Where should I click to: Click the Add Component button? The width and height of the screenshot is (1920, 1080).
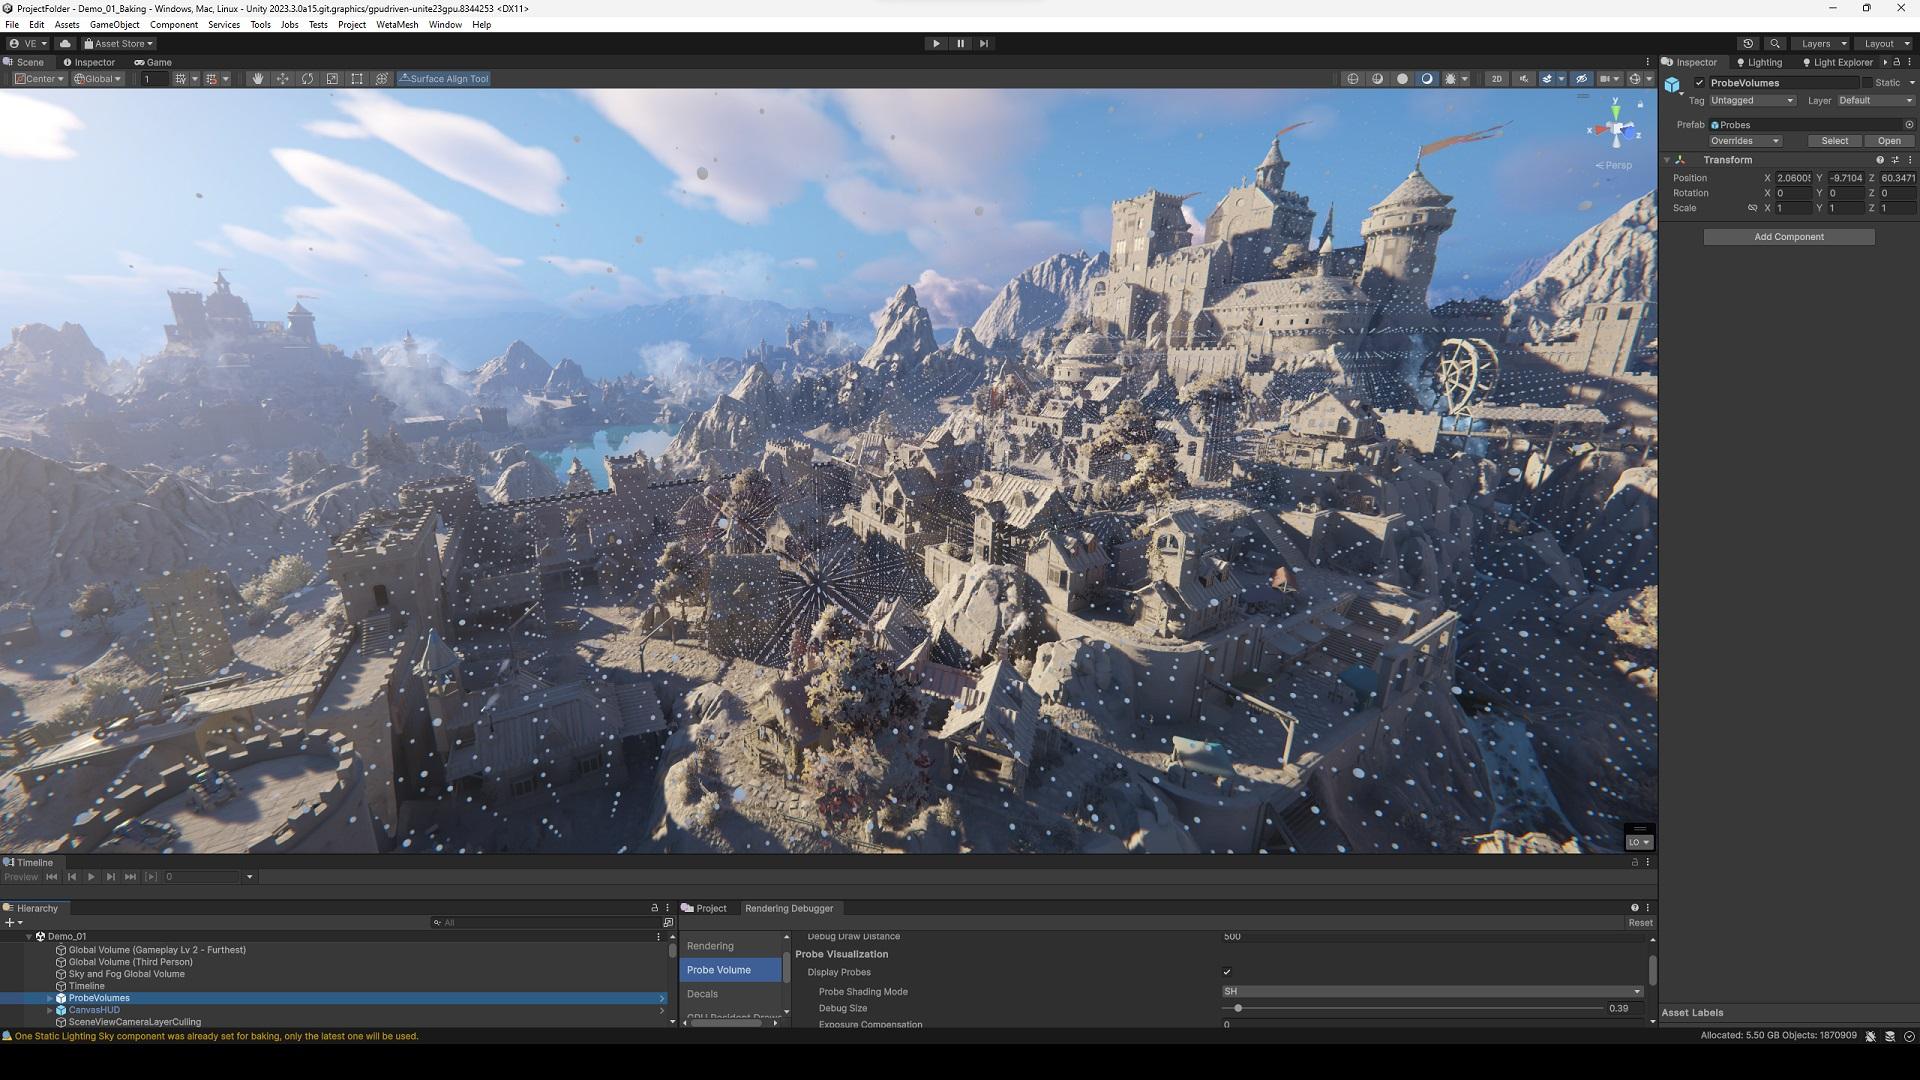pyautogui.click(x=1788, y=237)
